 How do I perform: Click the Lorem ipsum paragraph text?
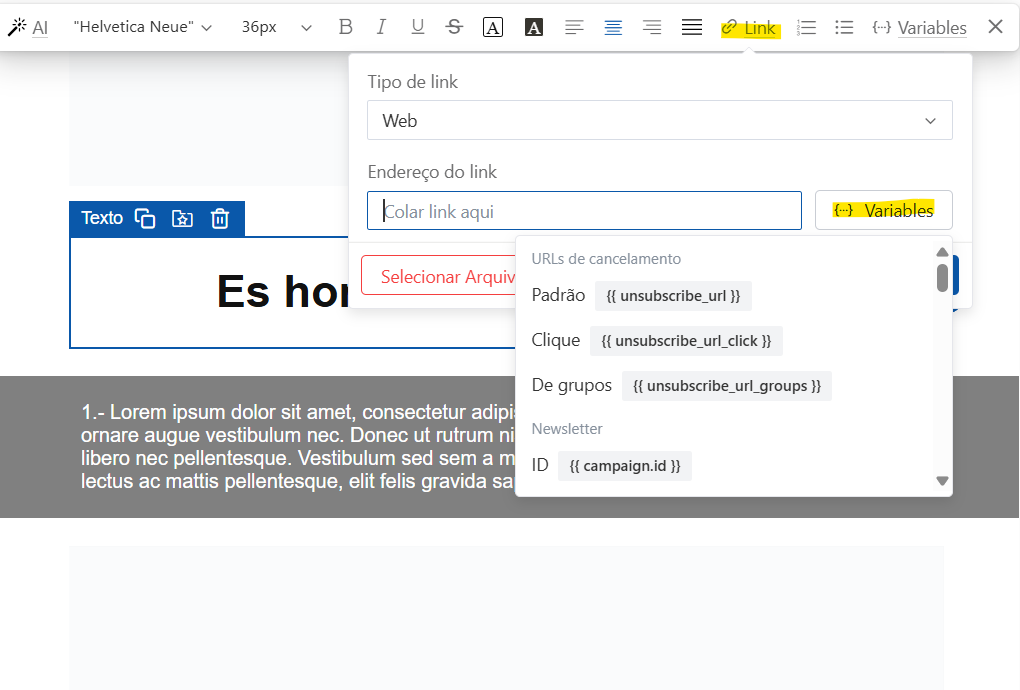[x=298, y=447]
